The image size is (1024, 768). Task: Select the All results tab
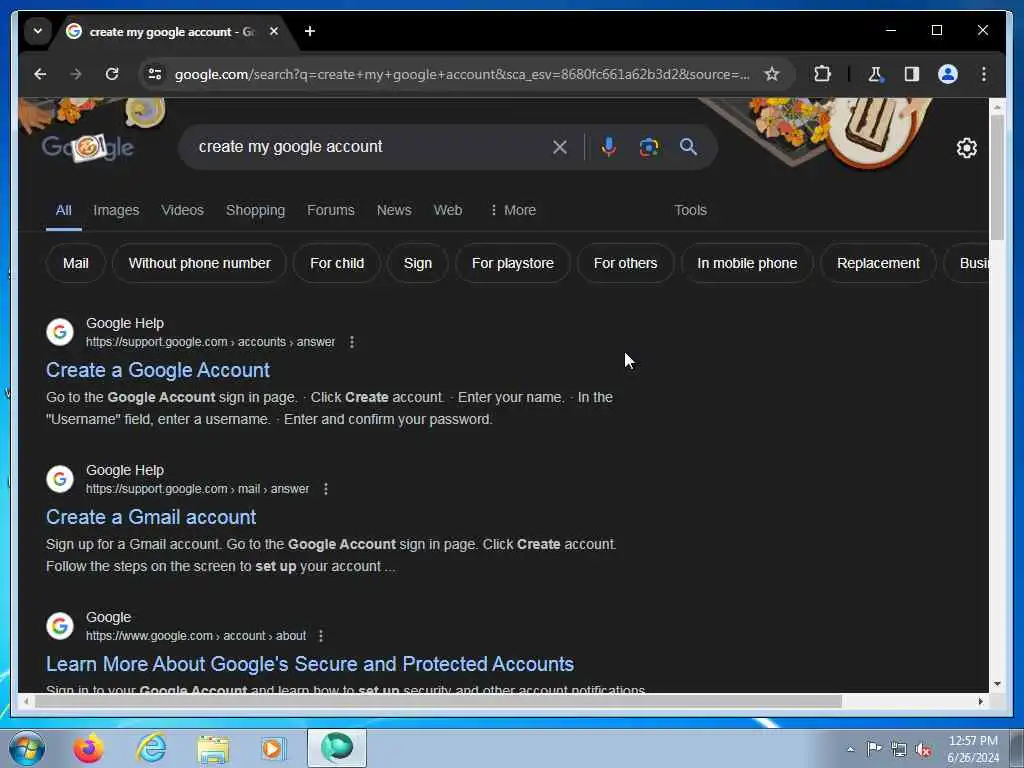pos(63,210)
